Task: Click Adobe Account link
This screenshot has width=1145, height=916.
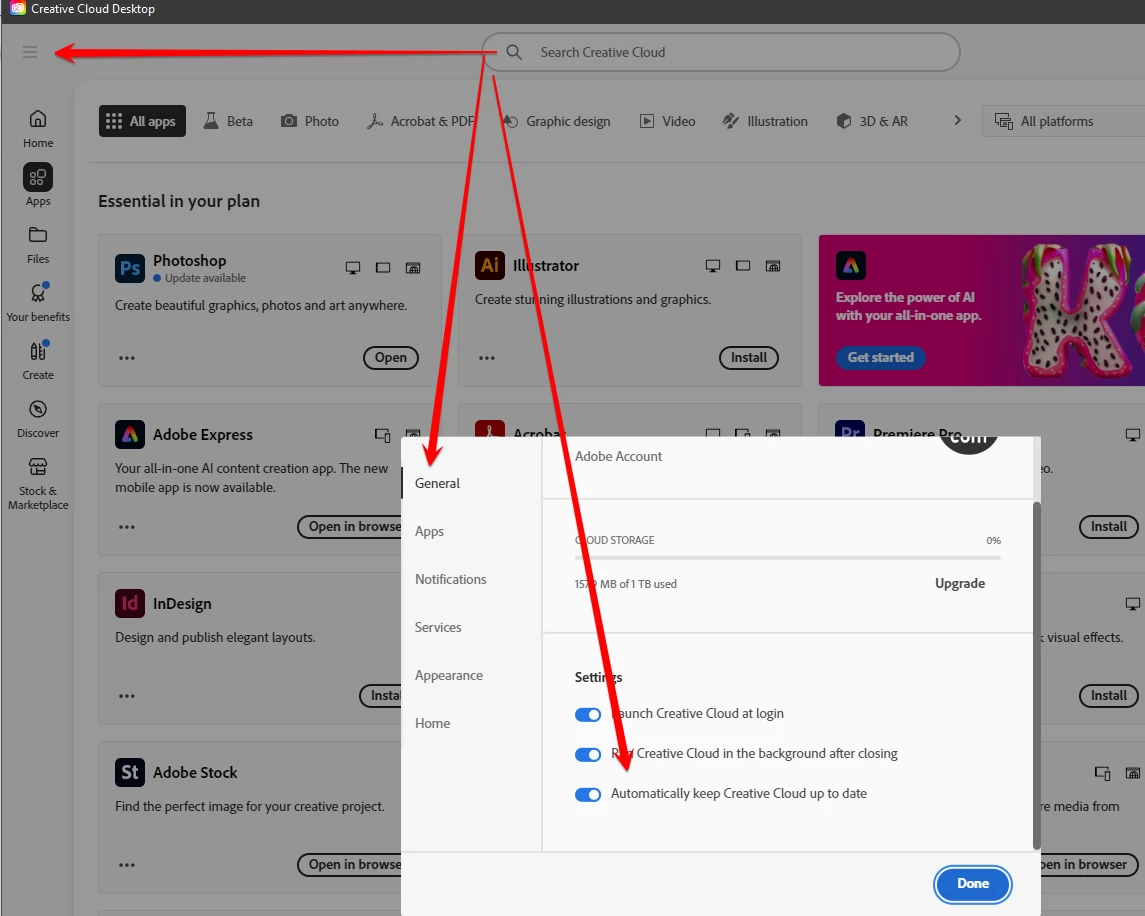Action: 618,457
